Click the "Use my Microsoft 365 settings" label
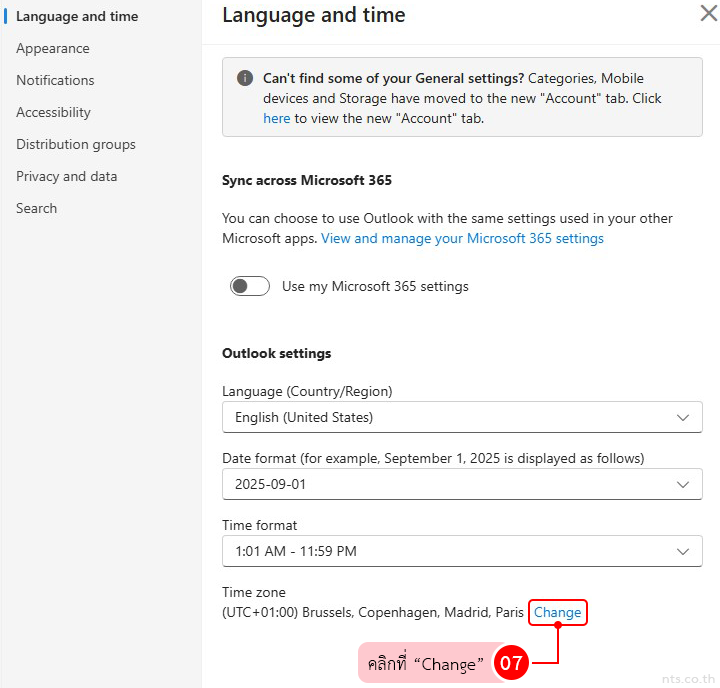This screenshot has width=720, height=688. (x=375, y=286)
